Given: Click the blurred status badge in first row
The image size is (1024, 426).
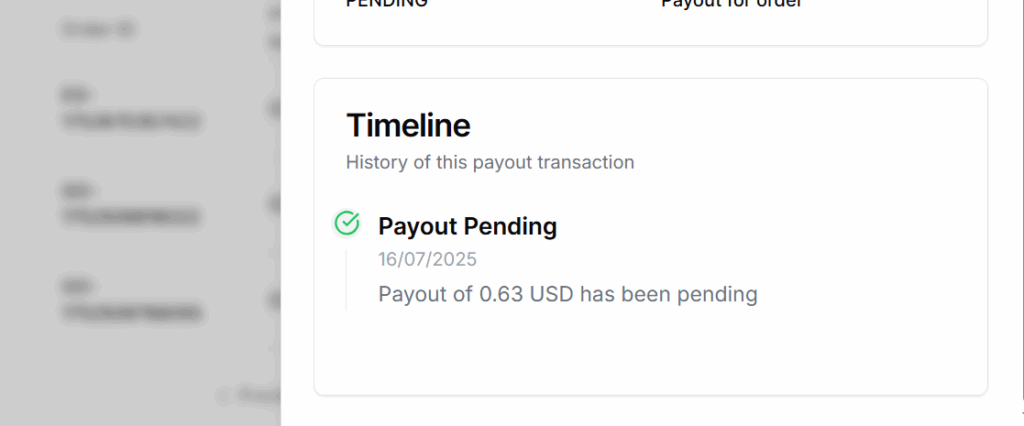Looking at the screenshot, I should pos(273,108).
